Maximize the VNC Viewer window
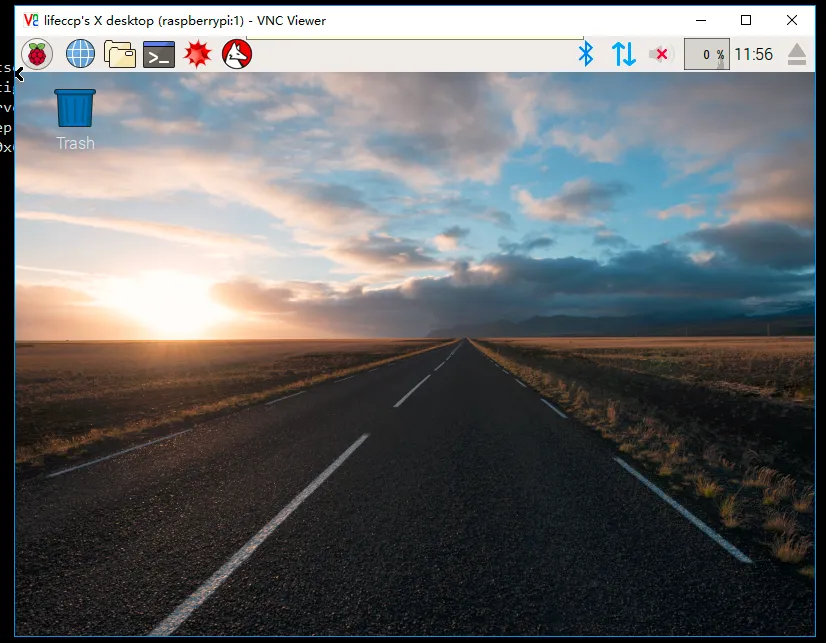 746,21
